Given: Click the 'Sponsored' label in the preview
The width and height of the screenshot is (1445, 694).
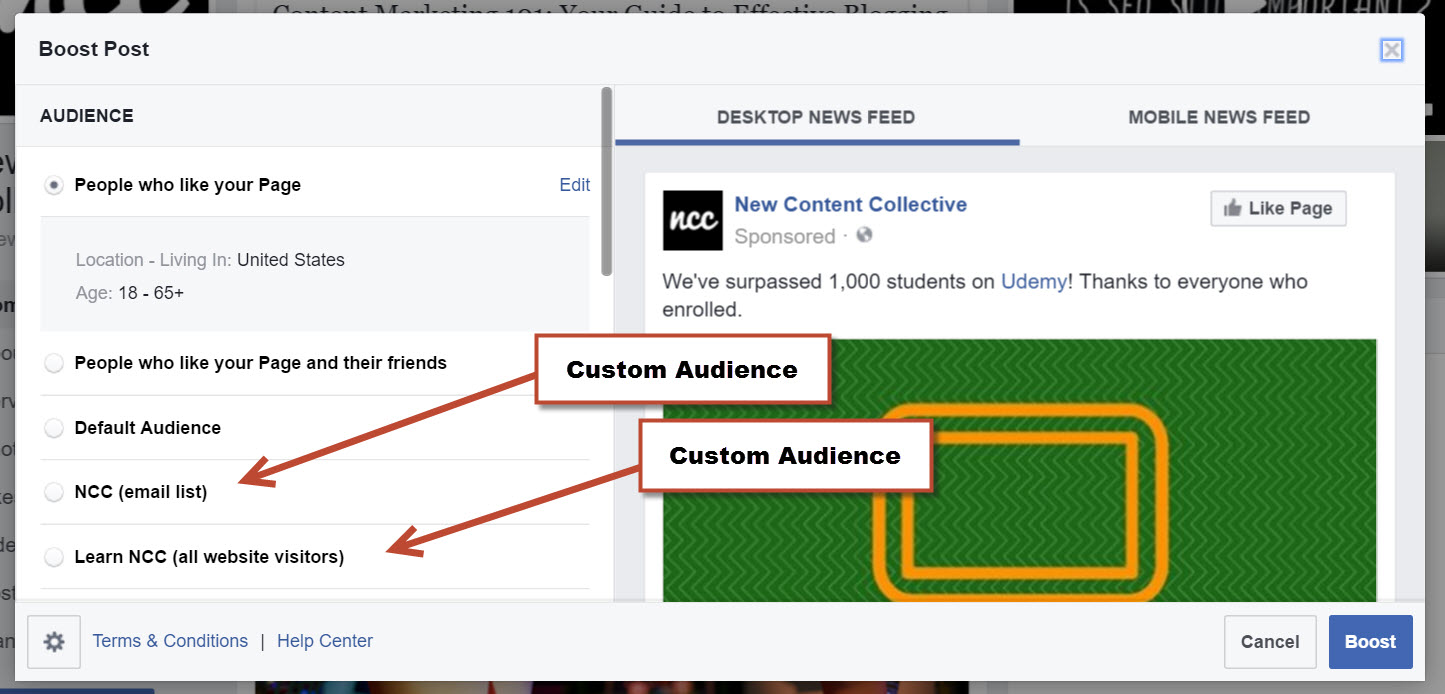Looking at the screenshot, I should pyautogui.click(x=785, y=237).
